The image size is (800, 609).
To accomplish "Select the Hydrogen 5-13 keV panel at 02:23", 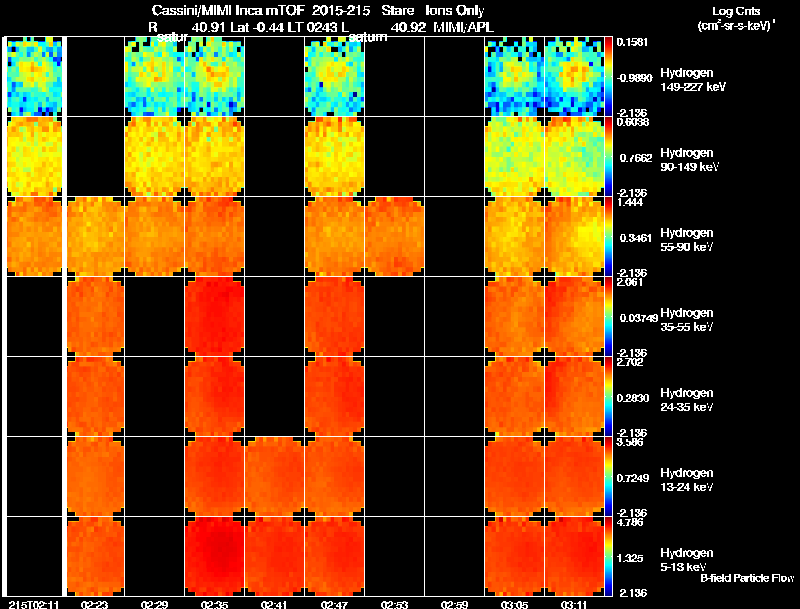I will 95,556.
